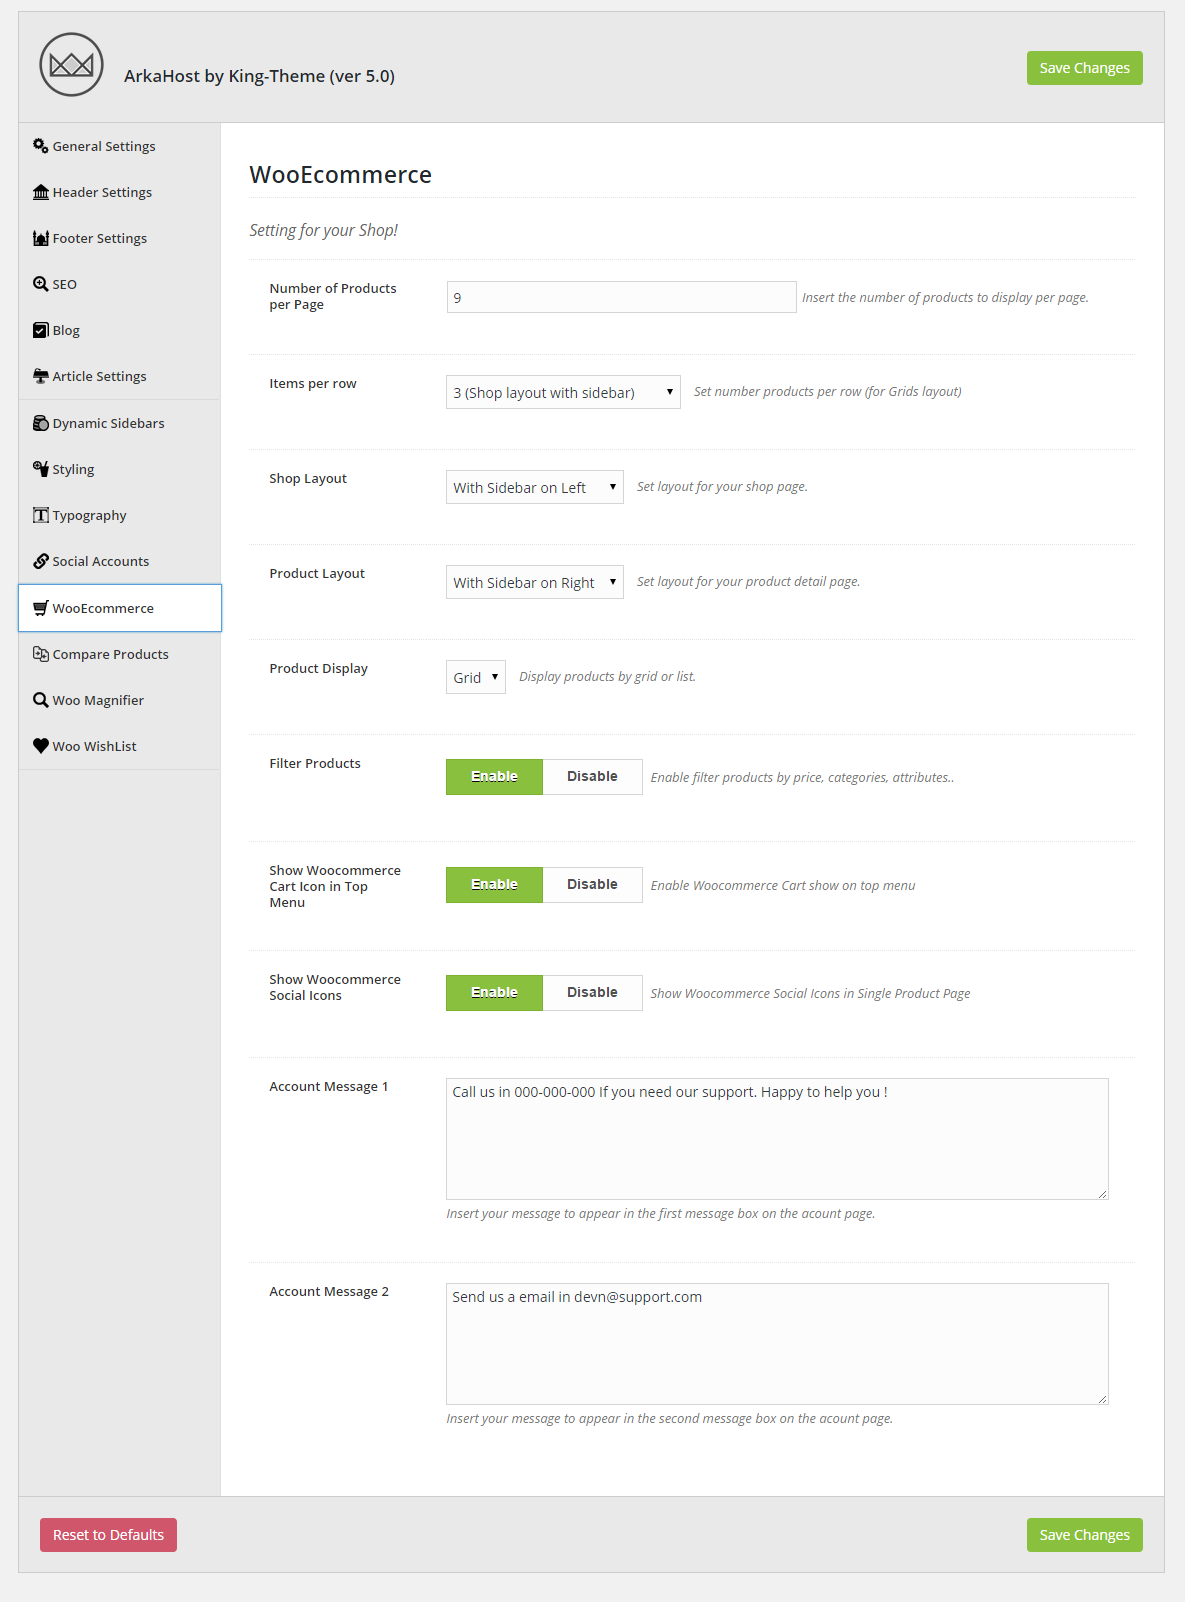Click the Blog checkbox icon in sidebar
This screenshot has width=1185, height=1602.
40,330
